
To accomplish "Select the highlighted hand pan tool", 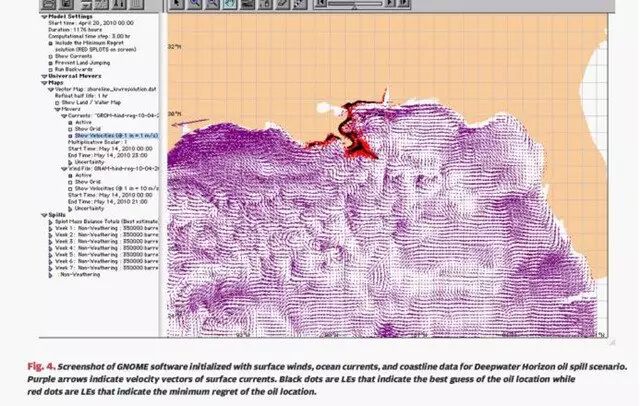I will coord(230,4).
